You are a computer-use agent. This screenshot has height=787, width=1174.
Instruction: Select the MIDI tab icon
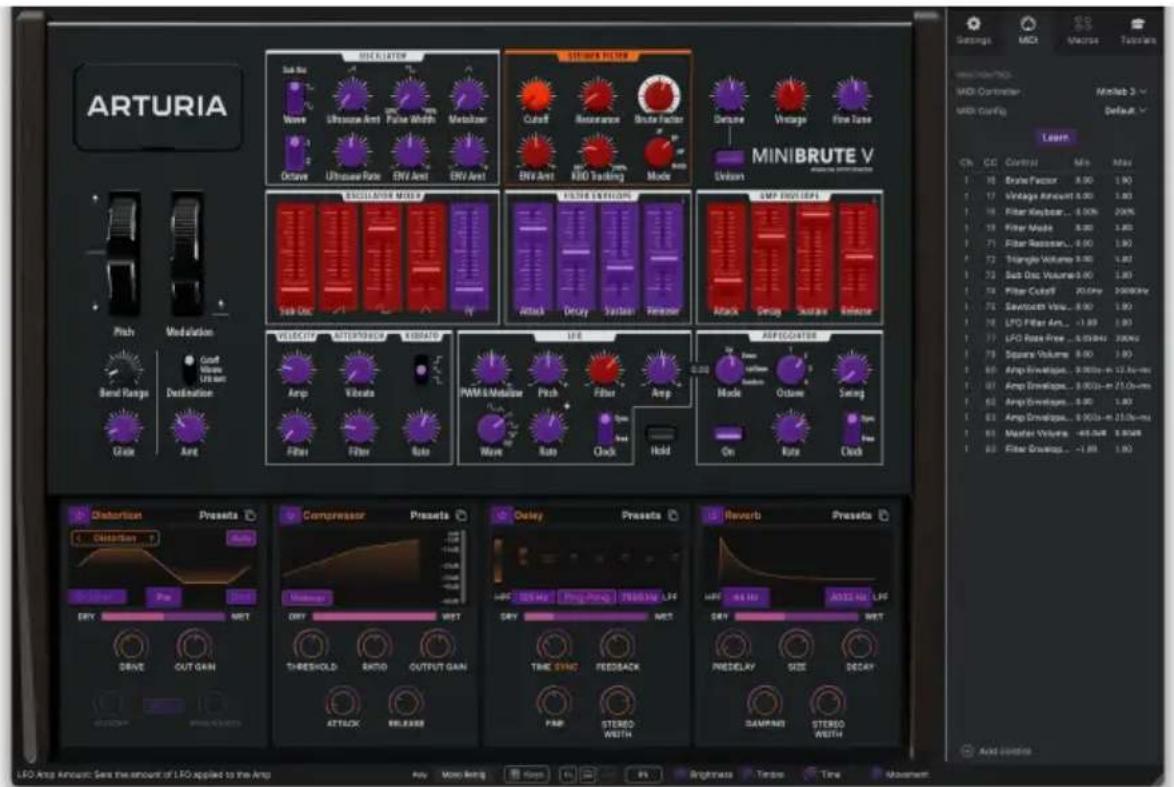pos(1028,31)
